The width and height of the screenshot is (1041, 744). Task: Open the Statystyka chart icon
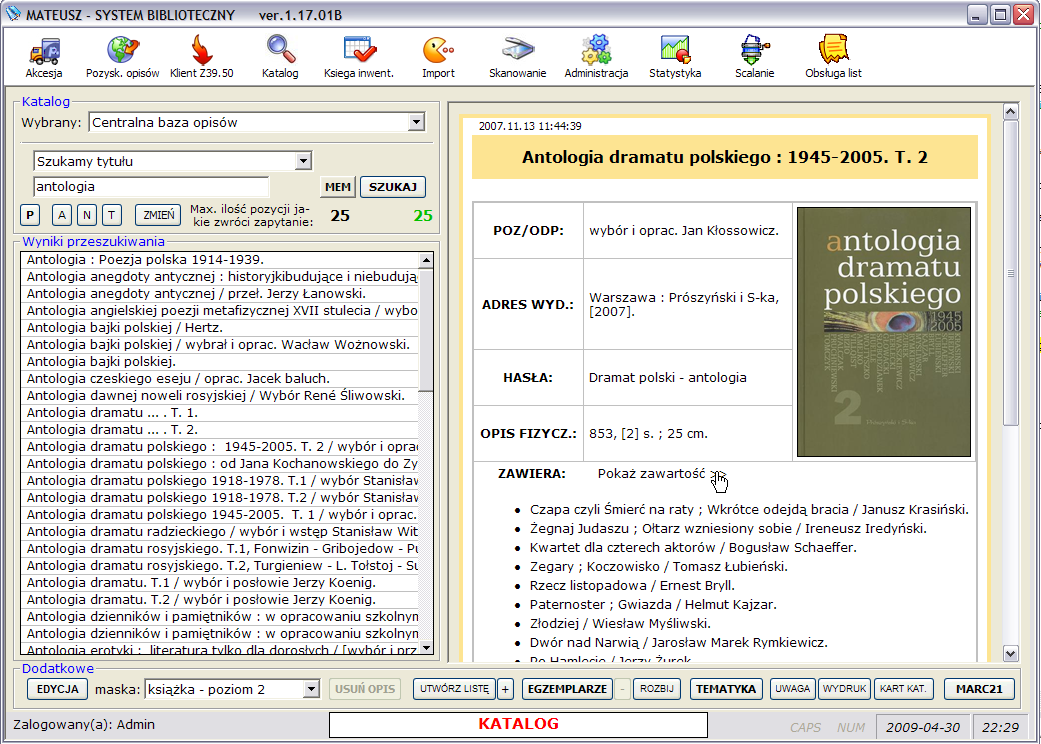[675, 56]
